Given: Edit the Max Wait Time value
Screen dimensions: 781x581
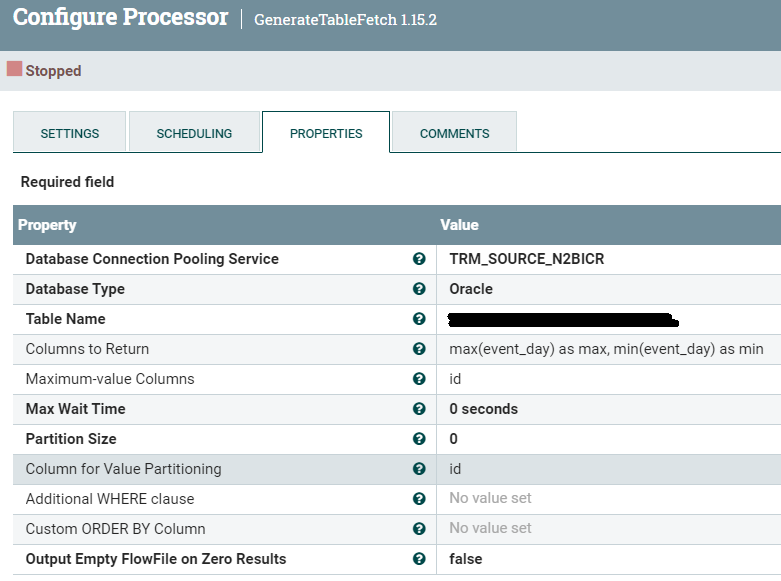Looking at the screenshot, I should coord(483,409).
